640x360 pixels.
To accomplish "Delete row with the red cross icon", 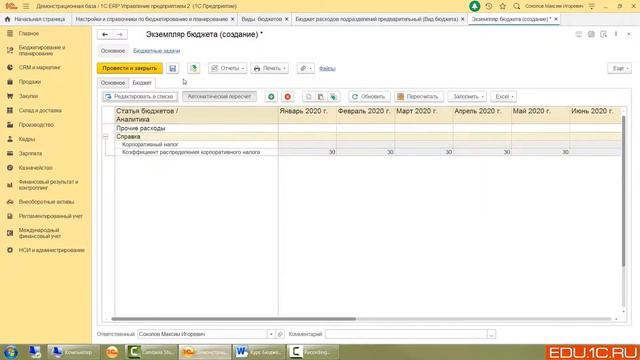I will (x=288, y=97).
